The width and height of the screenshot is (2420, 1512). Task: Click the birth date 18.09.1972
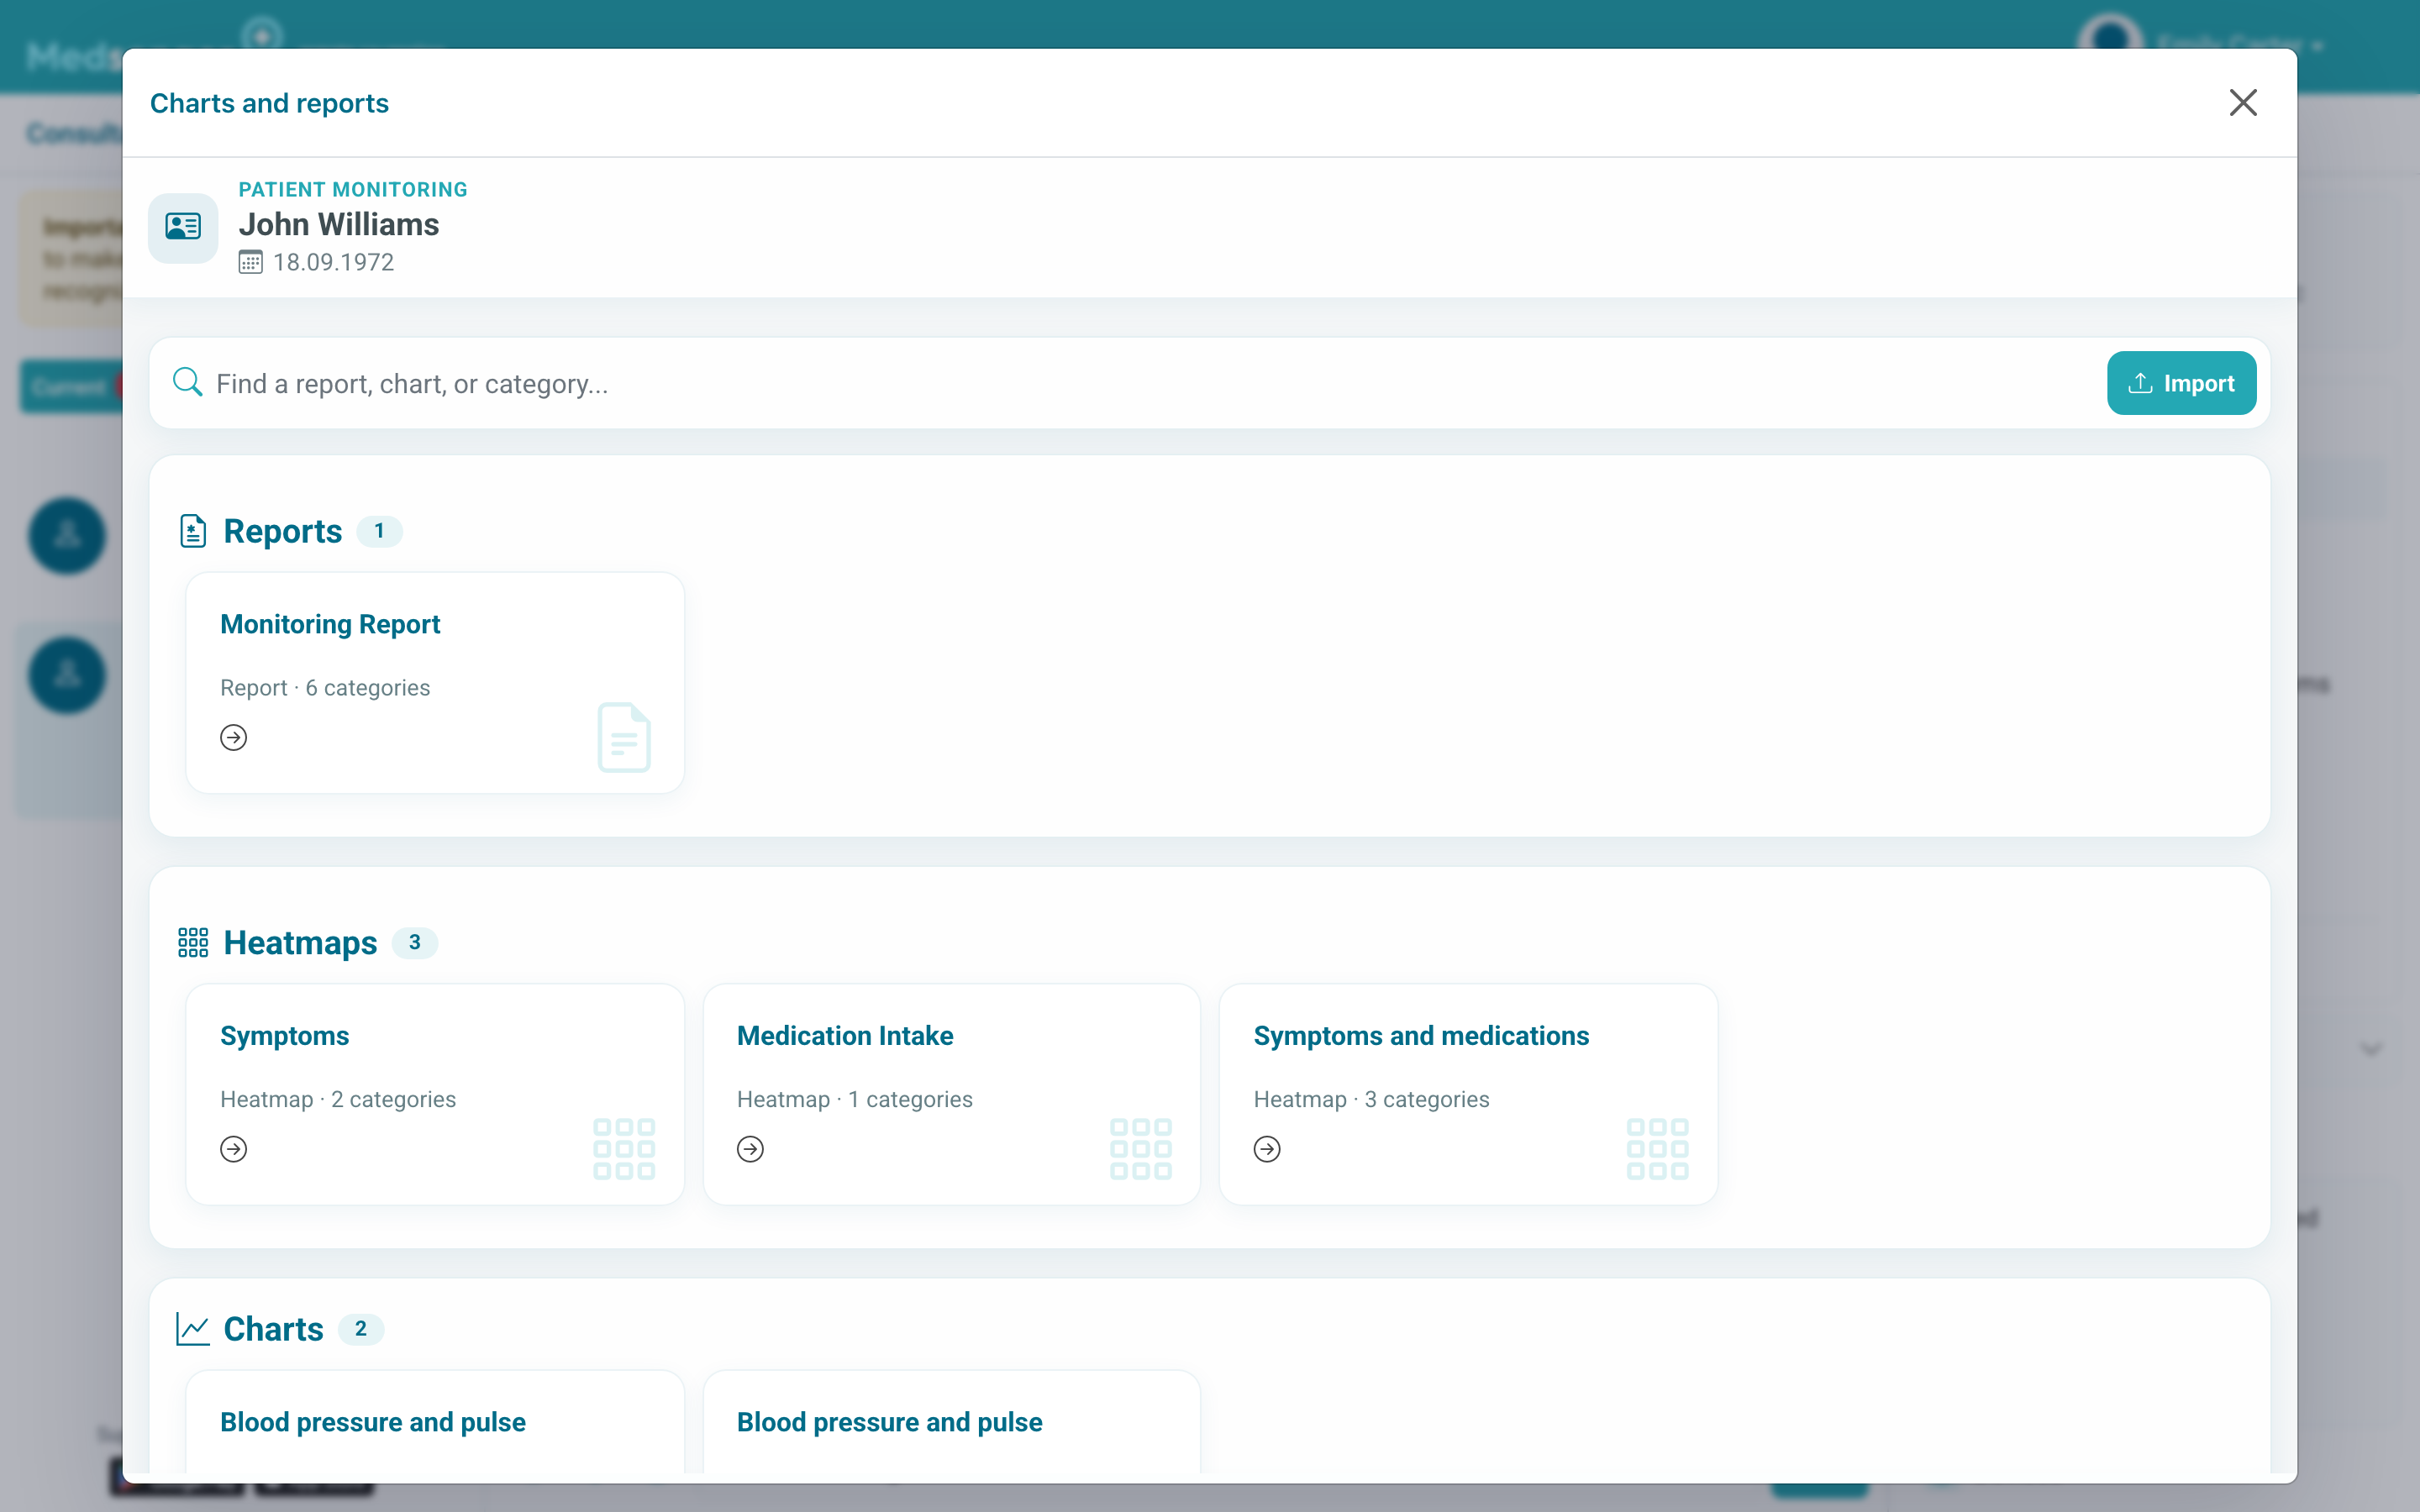[x=334, y=262]
